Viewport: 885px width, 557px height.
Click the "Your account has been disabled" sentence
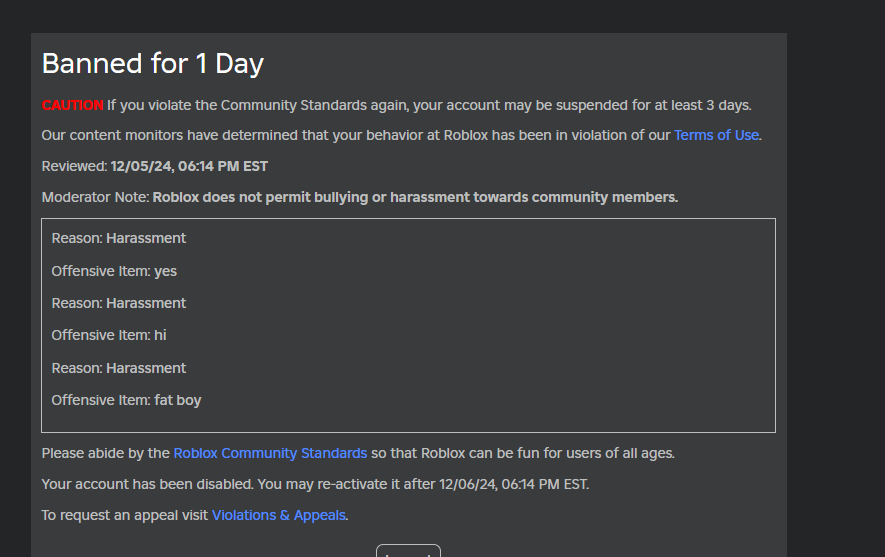click(315, 484)
